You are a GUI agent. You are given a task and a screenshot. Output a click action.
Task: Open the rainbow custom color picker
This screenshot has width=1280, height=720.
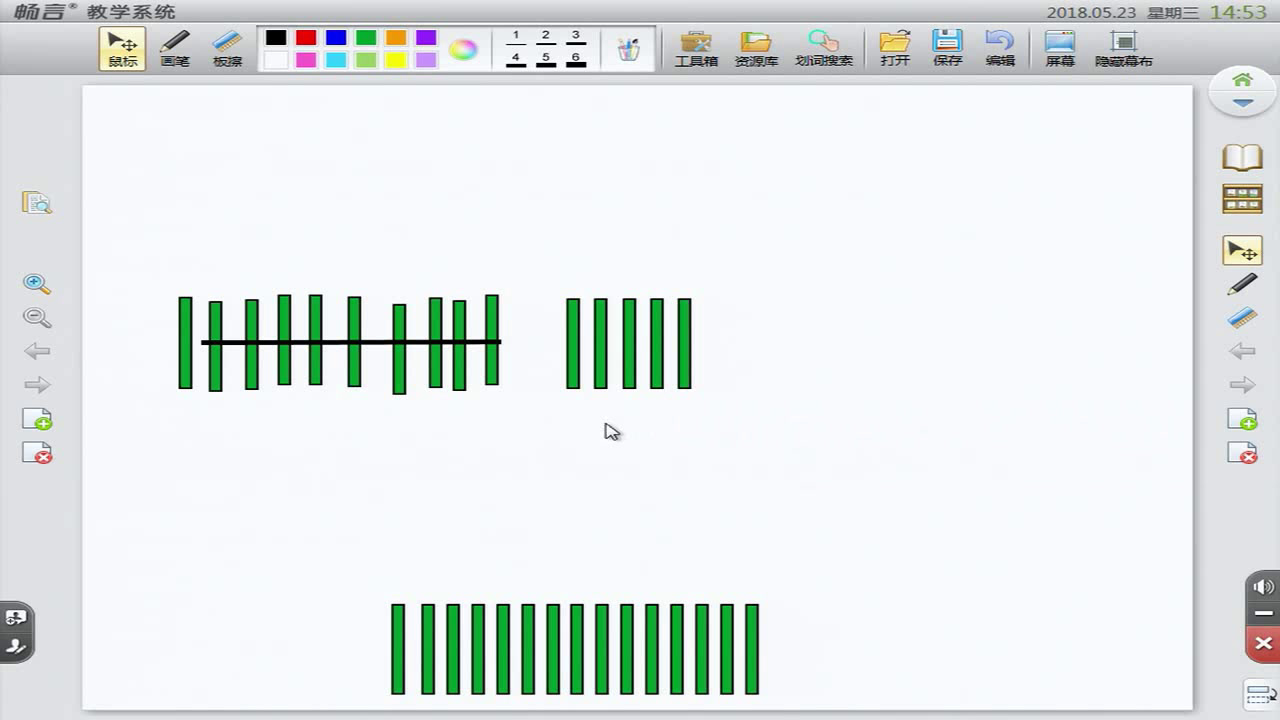pyautogui.click(x=462, y=49)
